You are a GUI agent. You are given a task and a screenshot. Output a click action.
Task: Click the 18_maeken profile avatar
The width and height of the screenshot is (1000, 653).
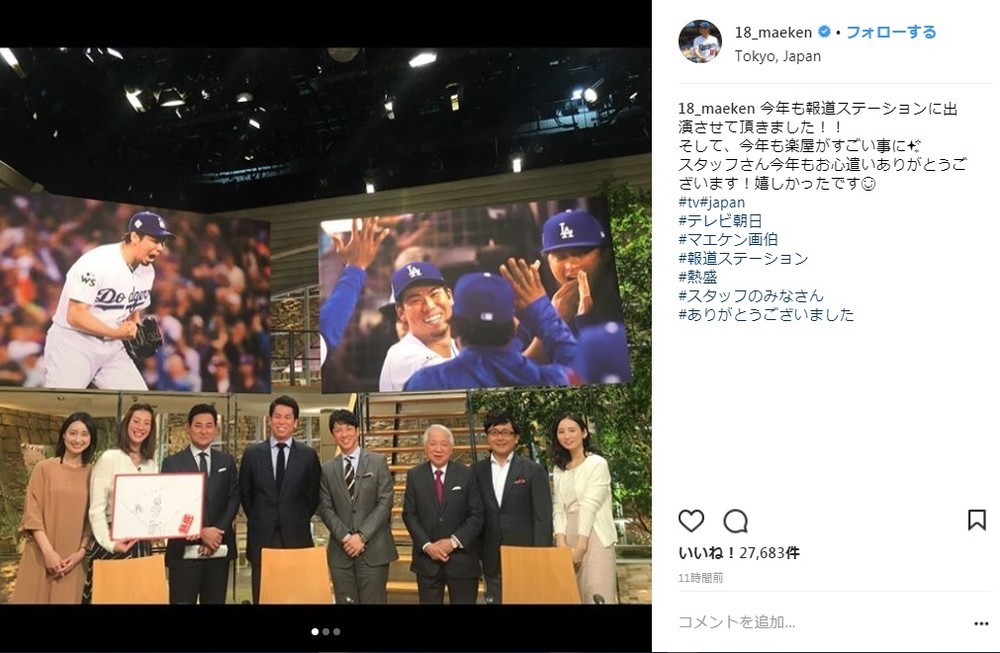pos(700,41)
